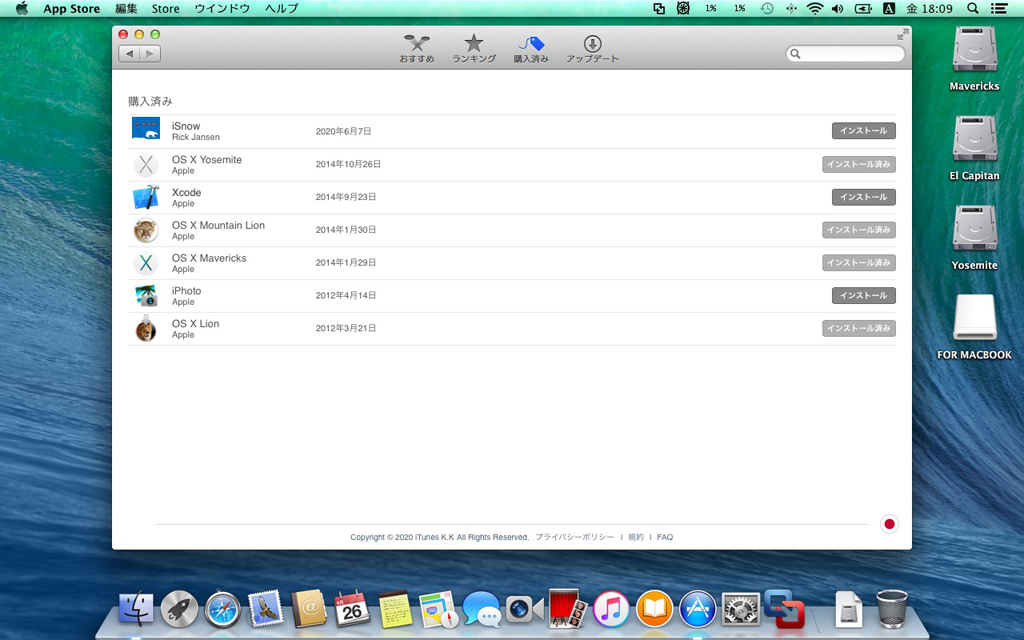Select the 購入済み tag icon

click(530, 48)
